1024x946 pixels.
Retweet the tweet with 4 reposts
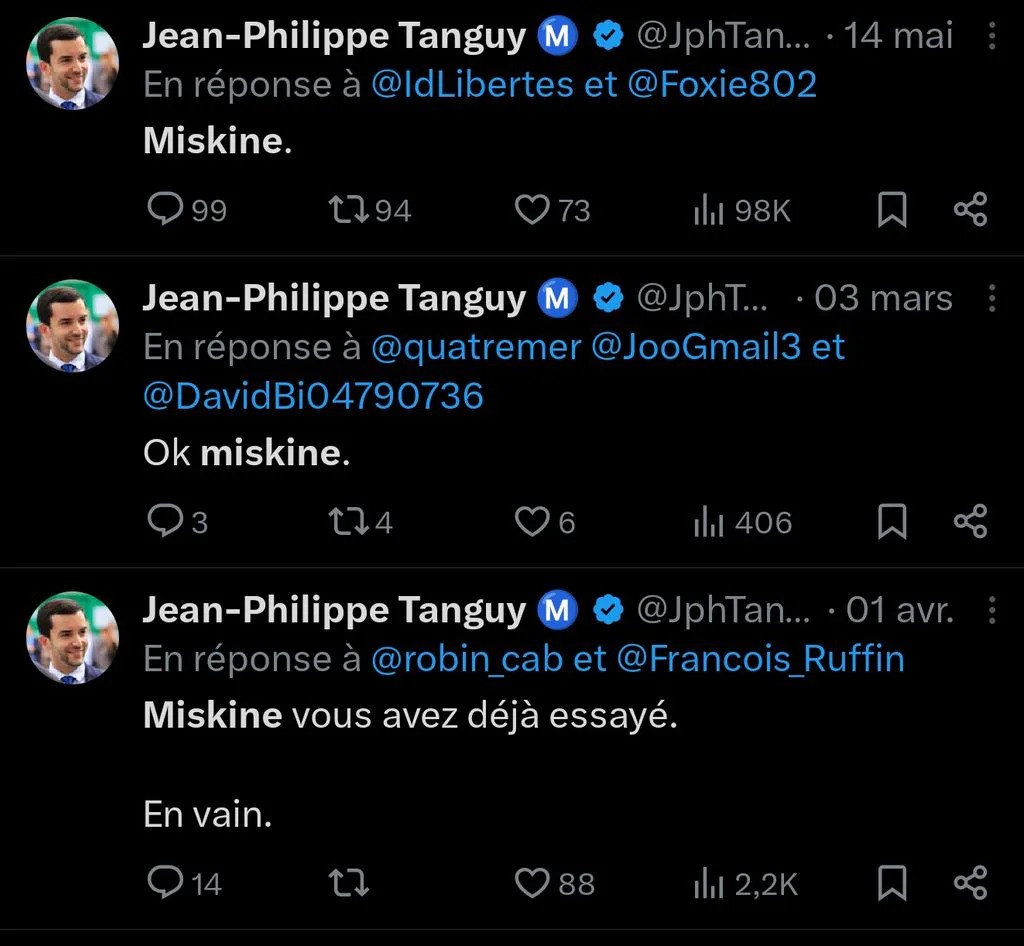point(349,522)
